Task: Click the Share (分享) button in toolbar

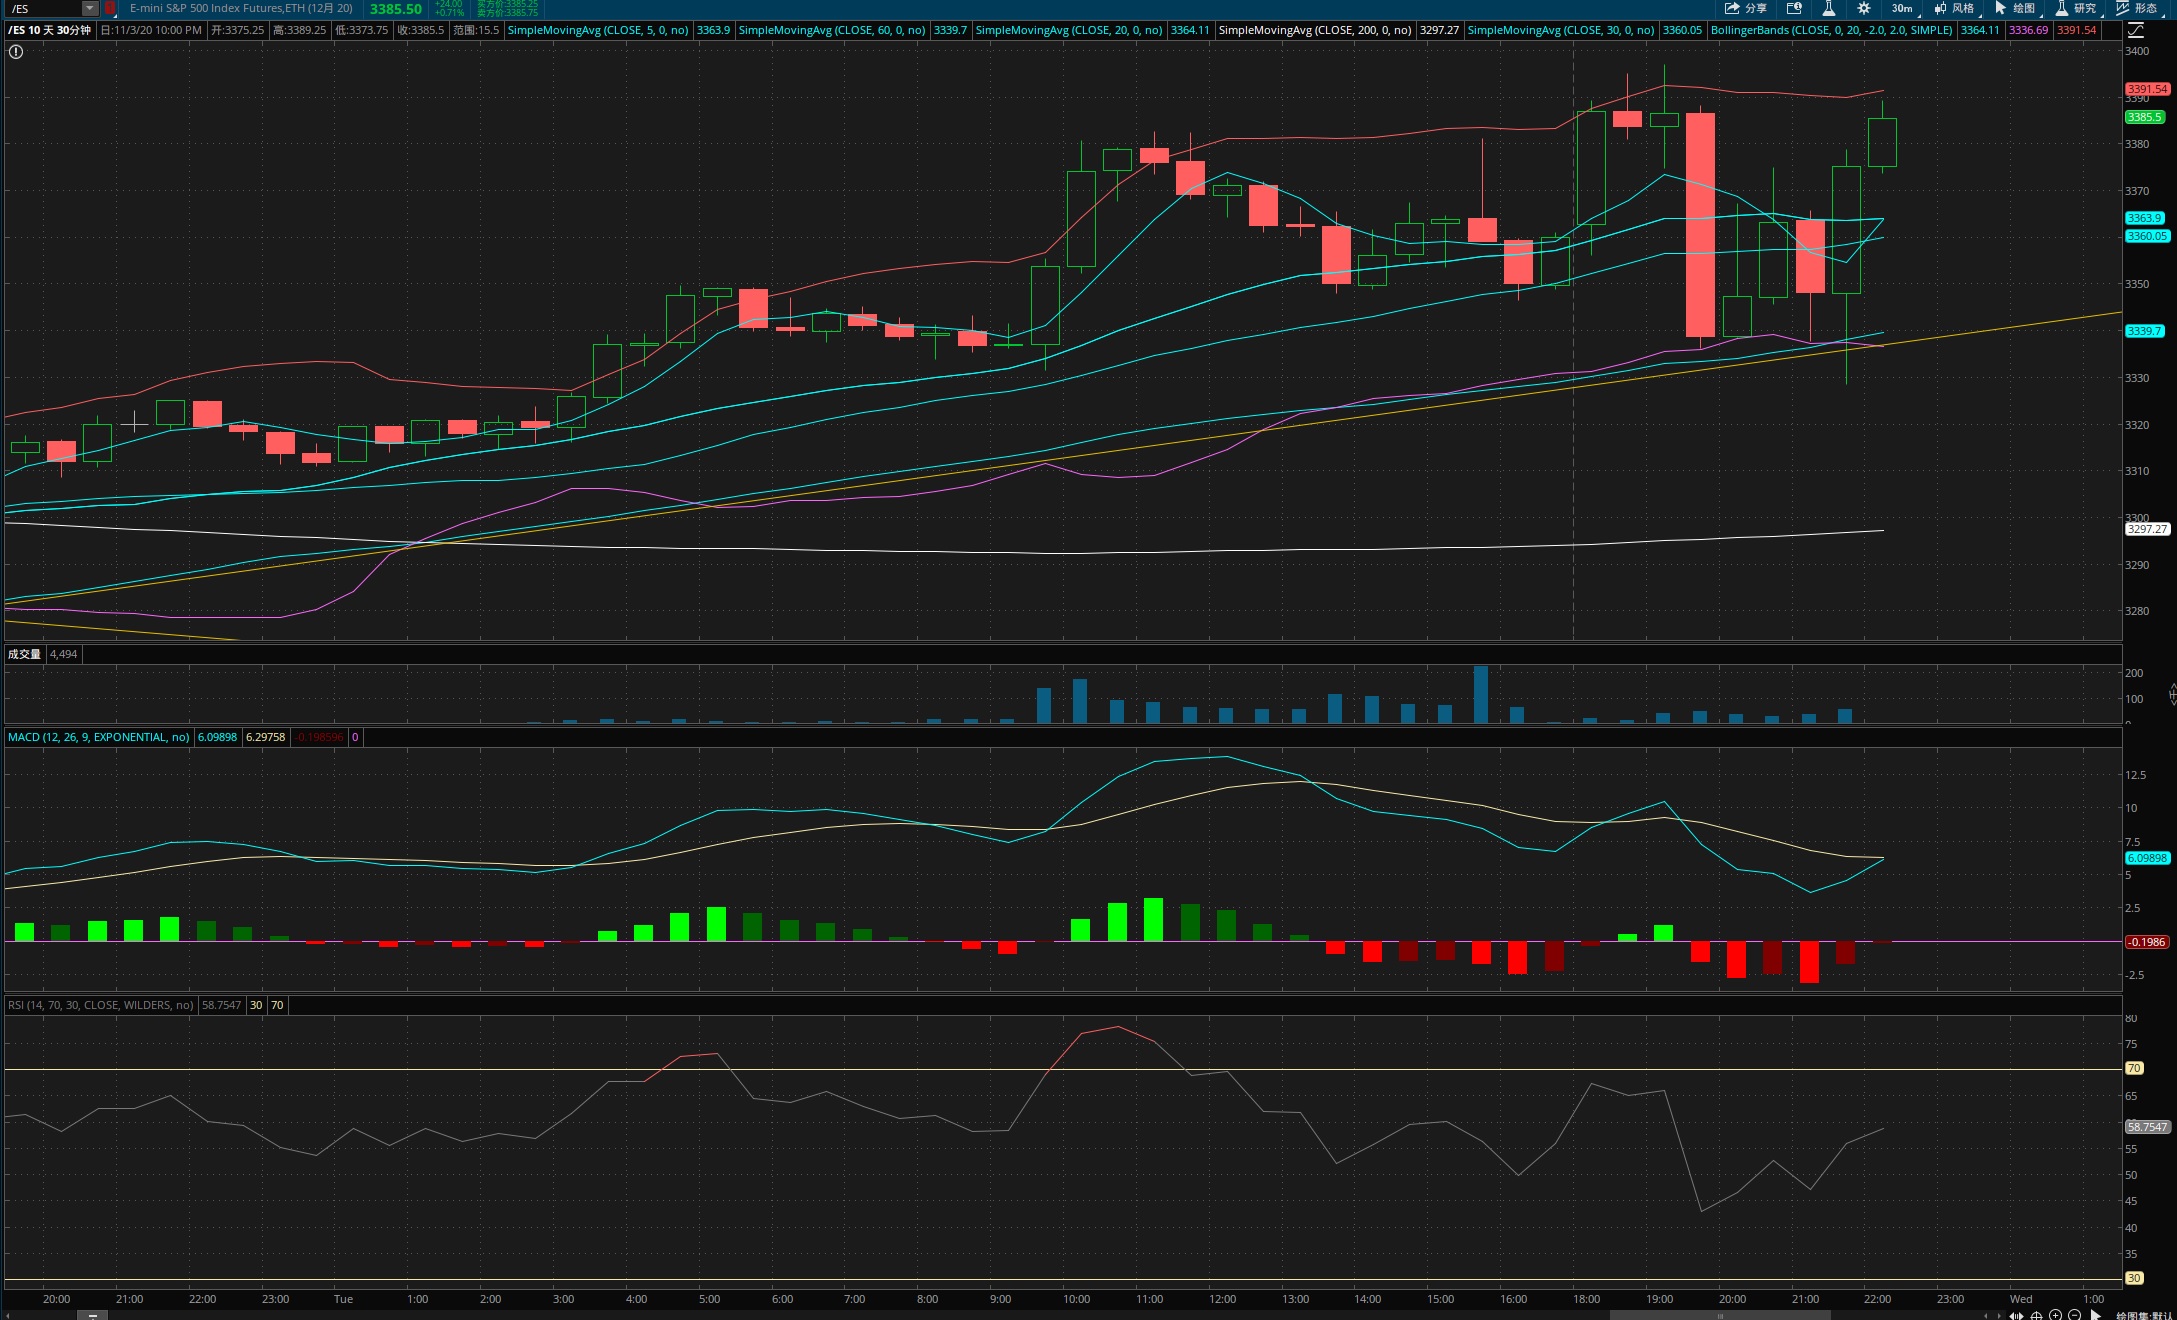Action: pyautogui.click(x=1746, y=8)
